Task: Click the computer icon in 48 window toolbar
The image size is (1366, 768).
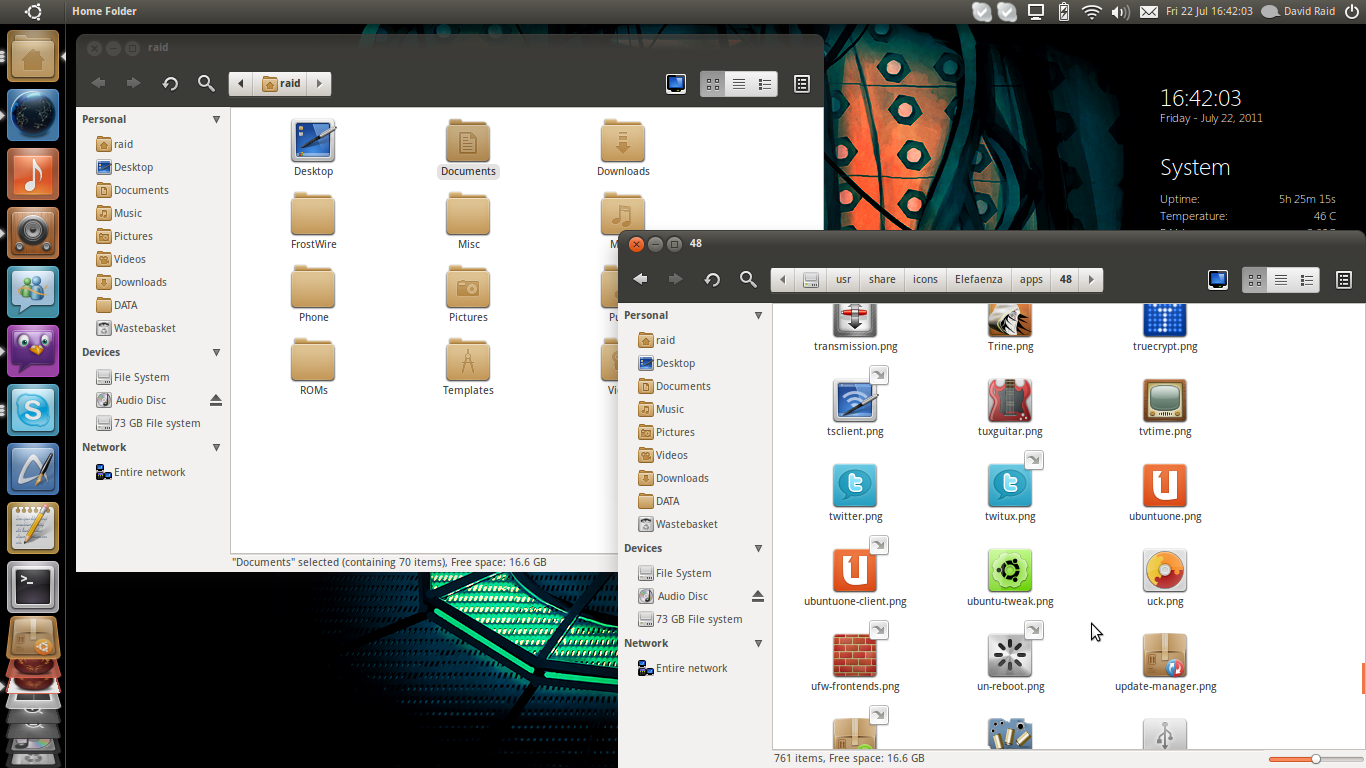Action: click(x=1218, y=280)
